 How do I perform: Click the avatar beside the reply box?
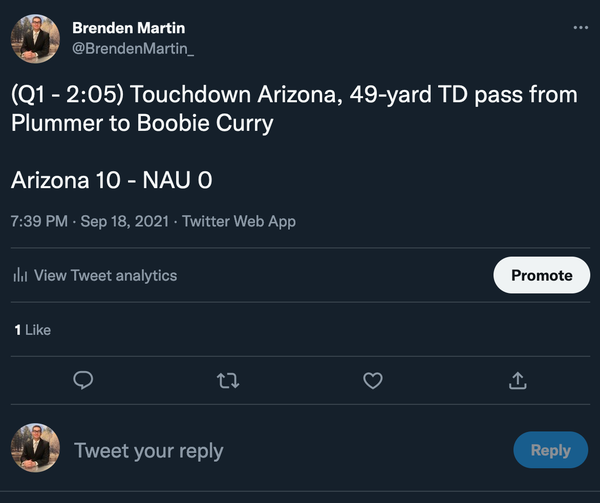click(35, 449)
